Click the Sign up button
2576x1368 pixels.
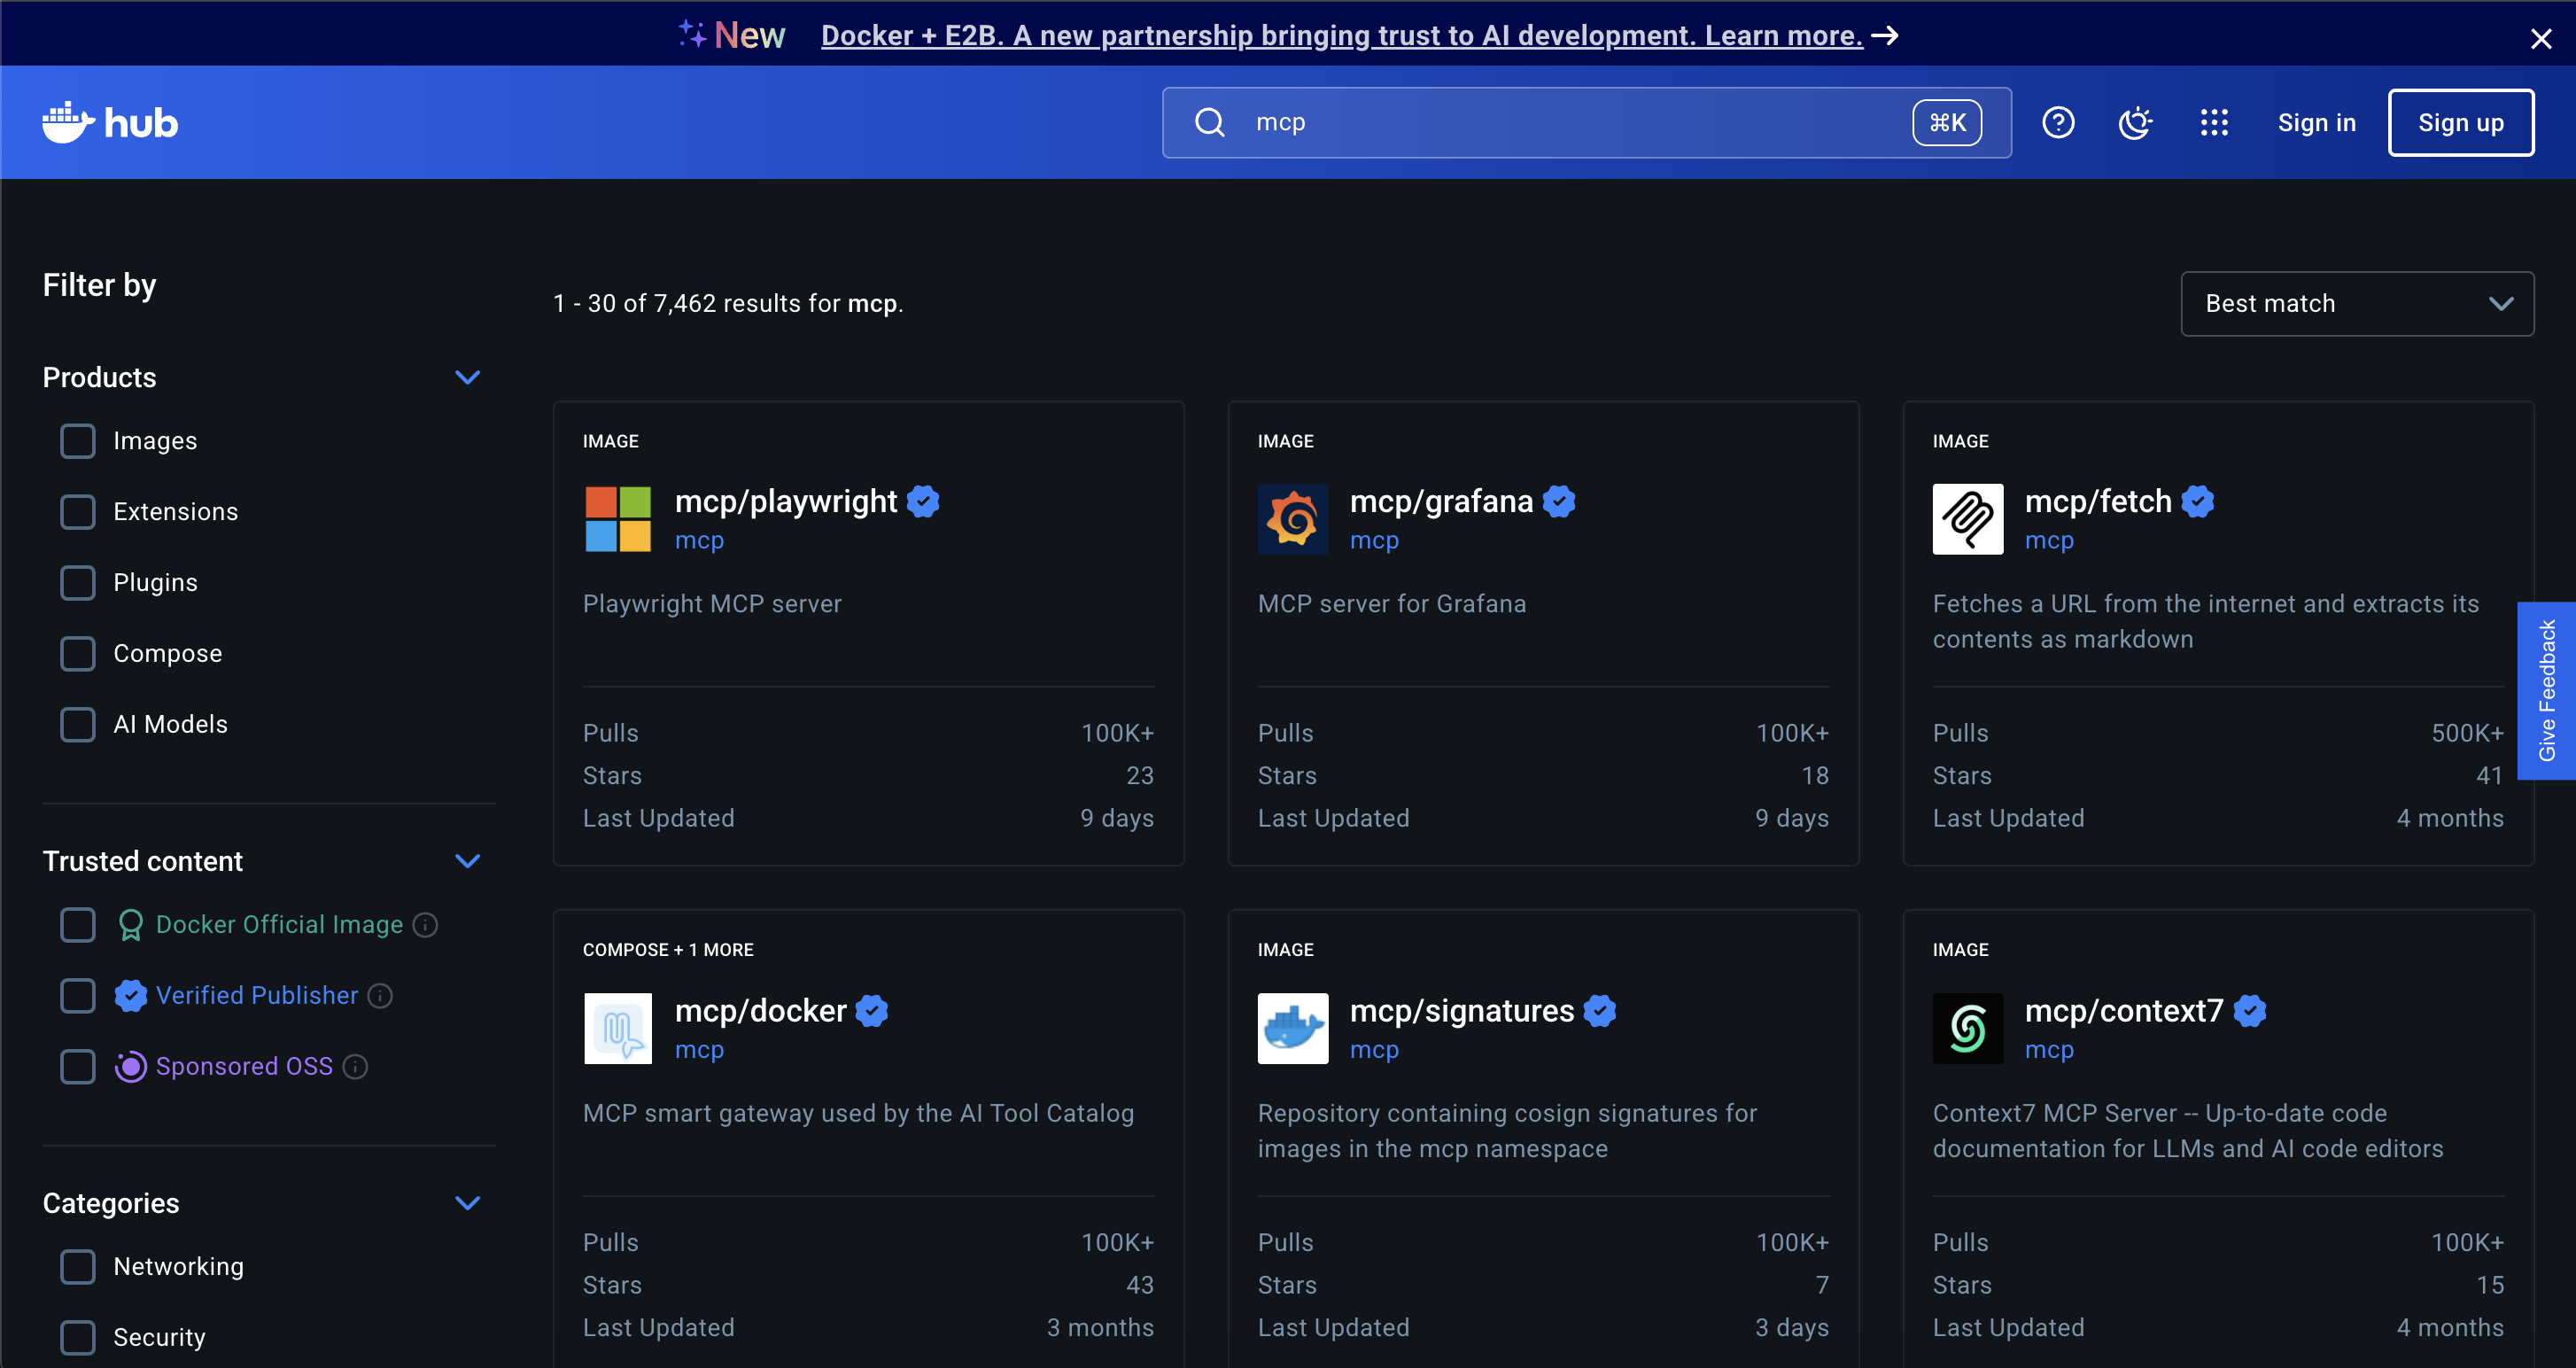coord(2461,122)
